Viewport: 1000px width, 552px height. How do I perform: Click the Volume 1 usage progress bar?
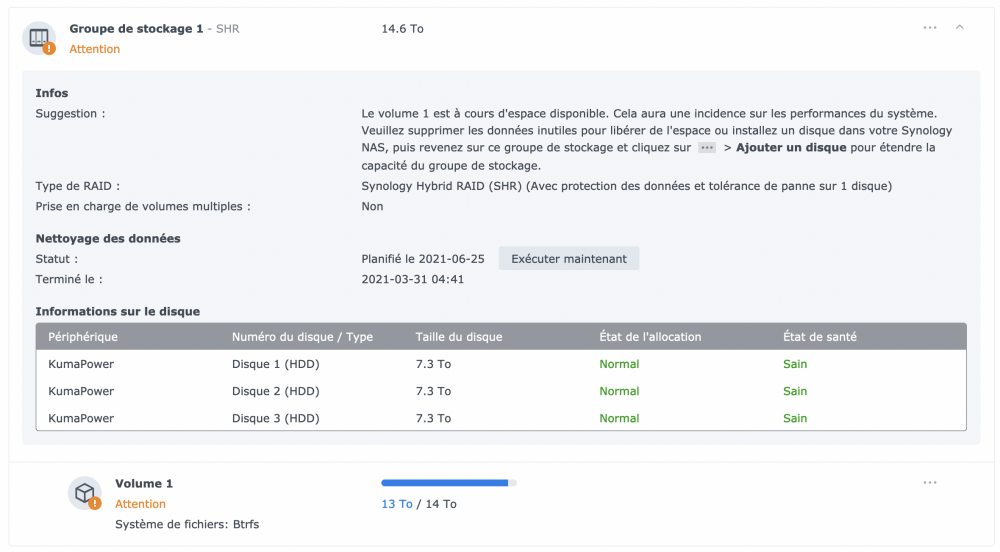[x=449, y=483]
